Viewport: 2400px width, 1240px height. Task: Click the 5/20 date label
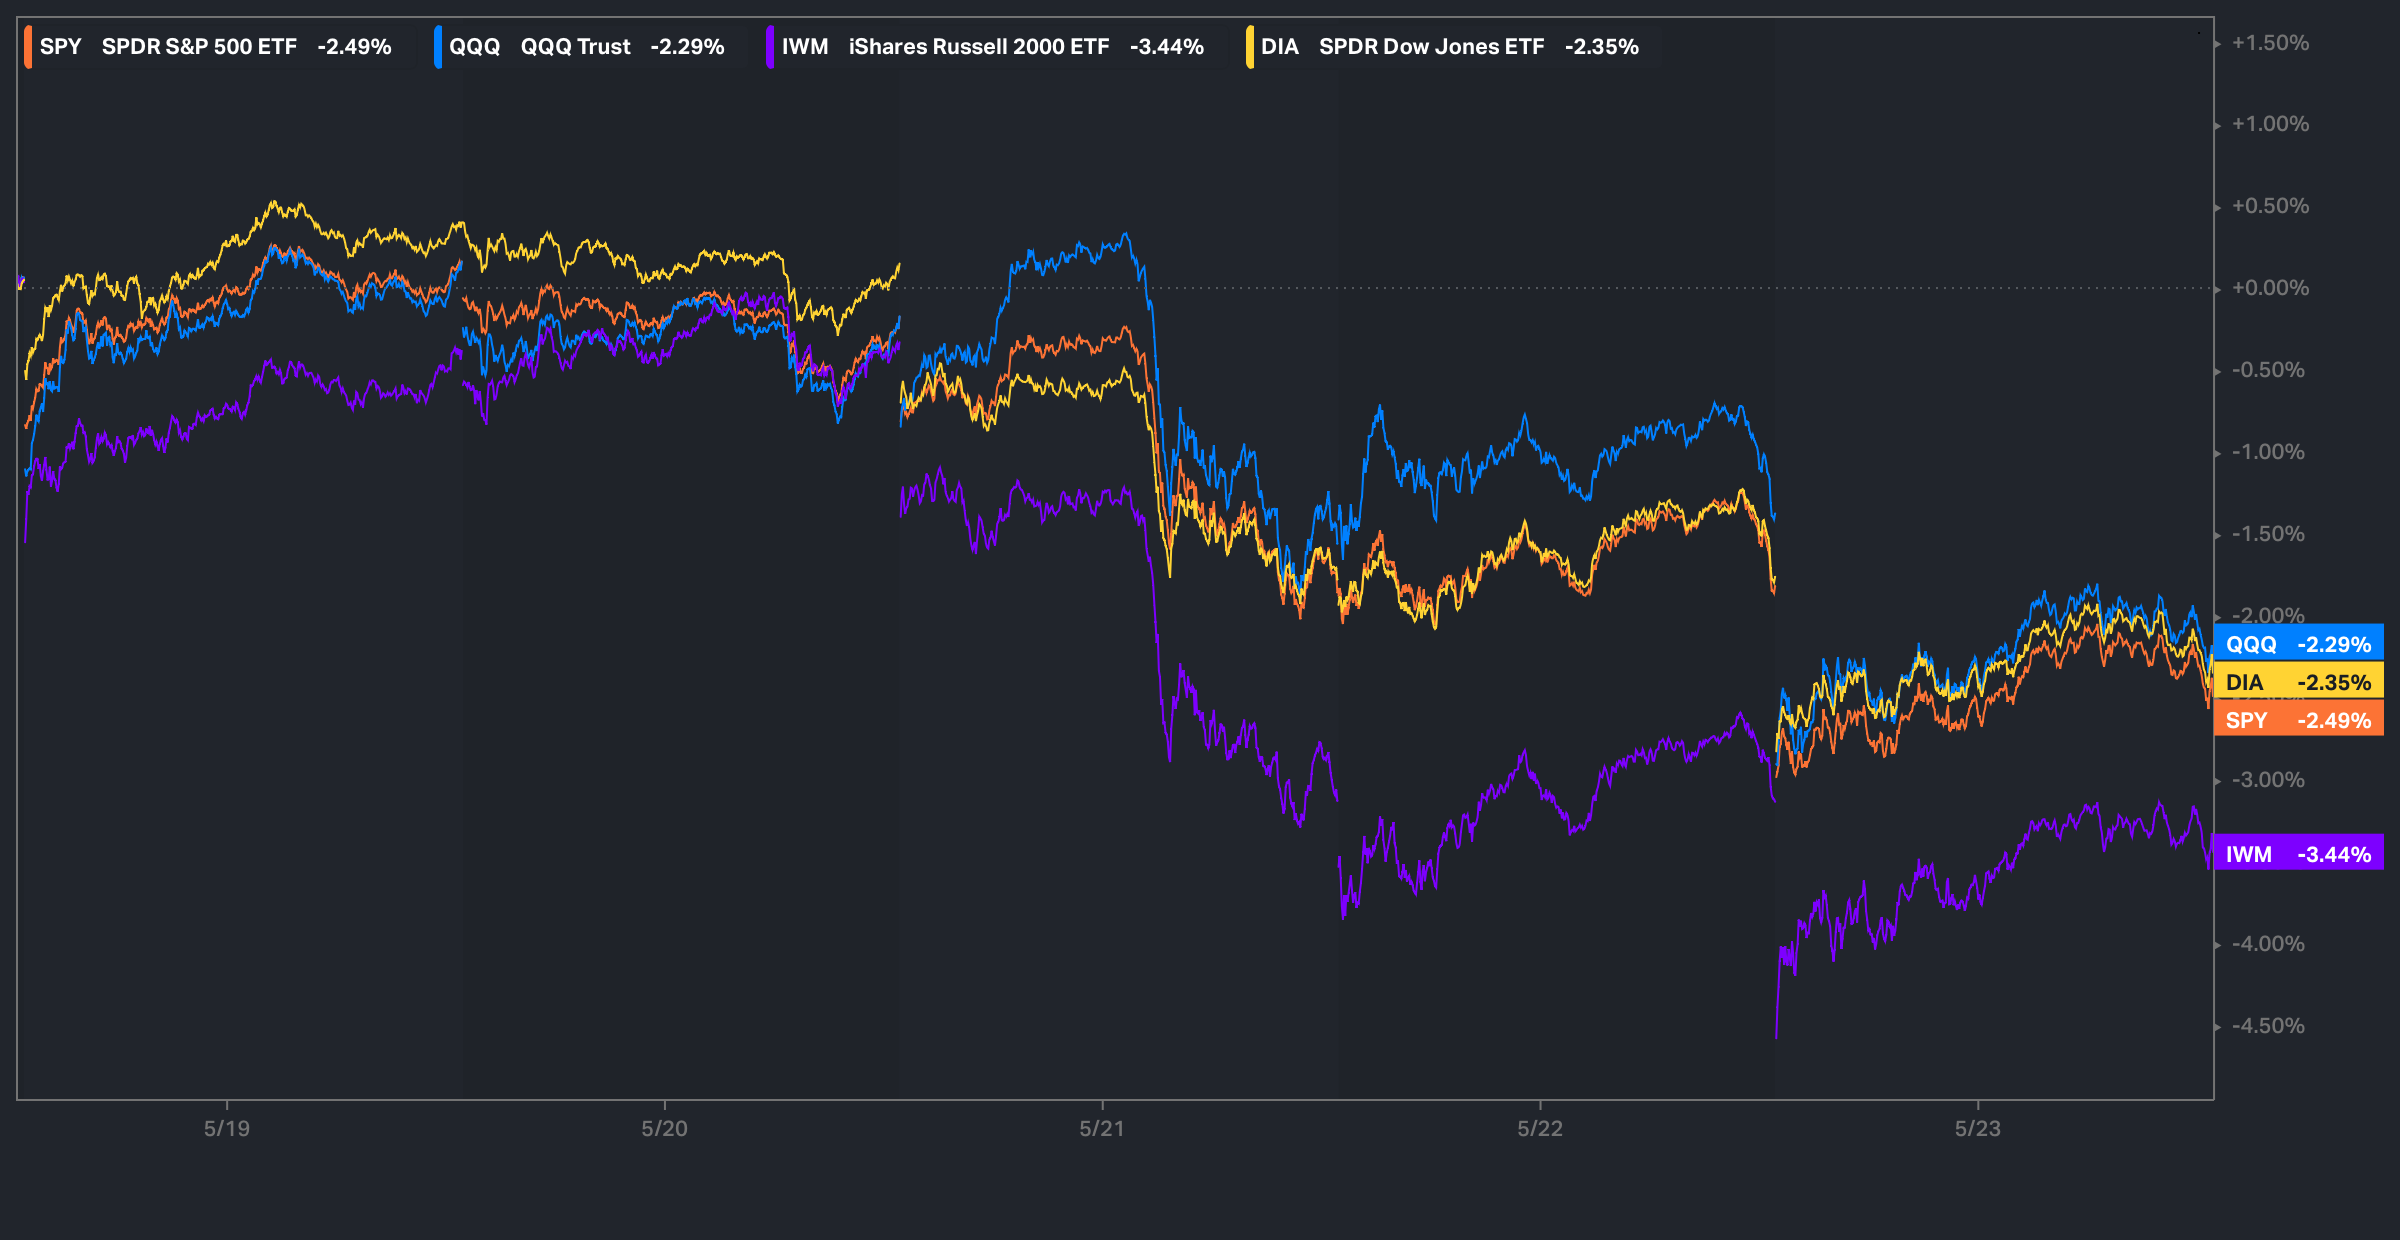pos(664,1129)
